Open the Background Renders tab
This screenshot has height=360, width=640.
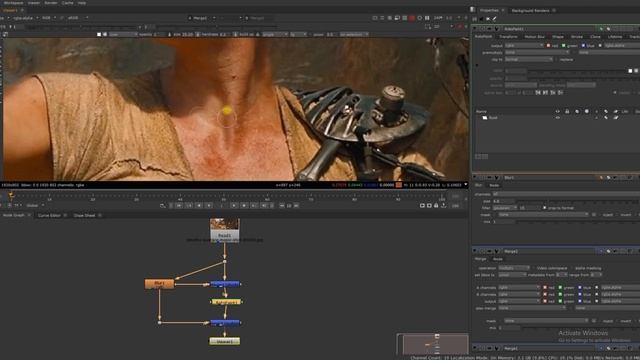tap(530, 10)
